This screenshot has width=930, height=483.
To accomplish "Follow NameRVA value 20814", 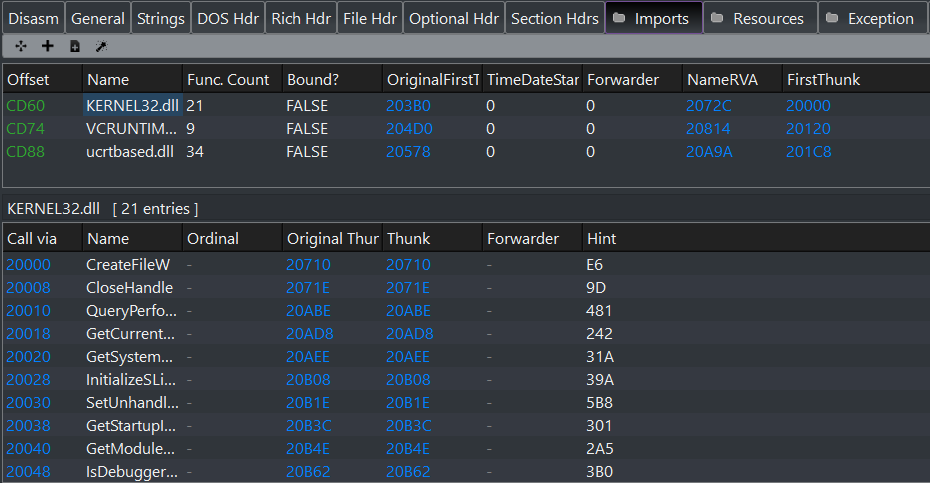I will 708,129.
